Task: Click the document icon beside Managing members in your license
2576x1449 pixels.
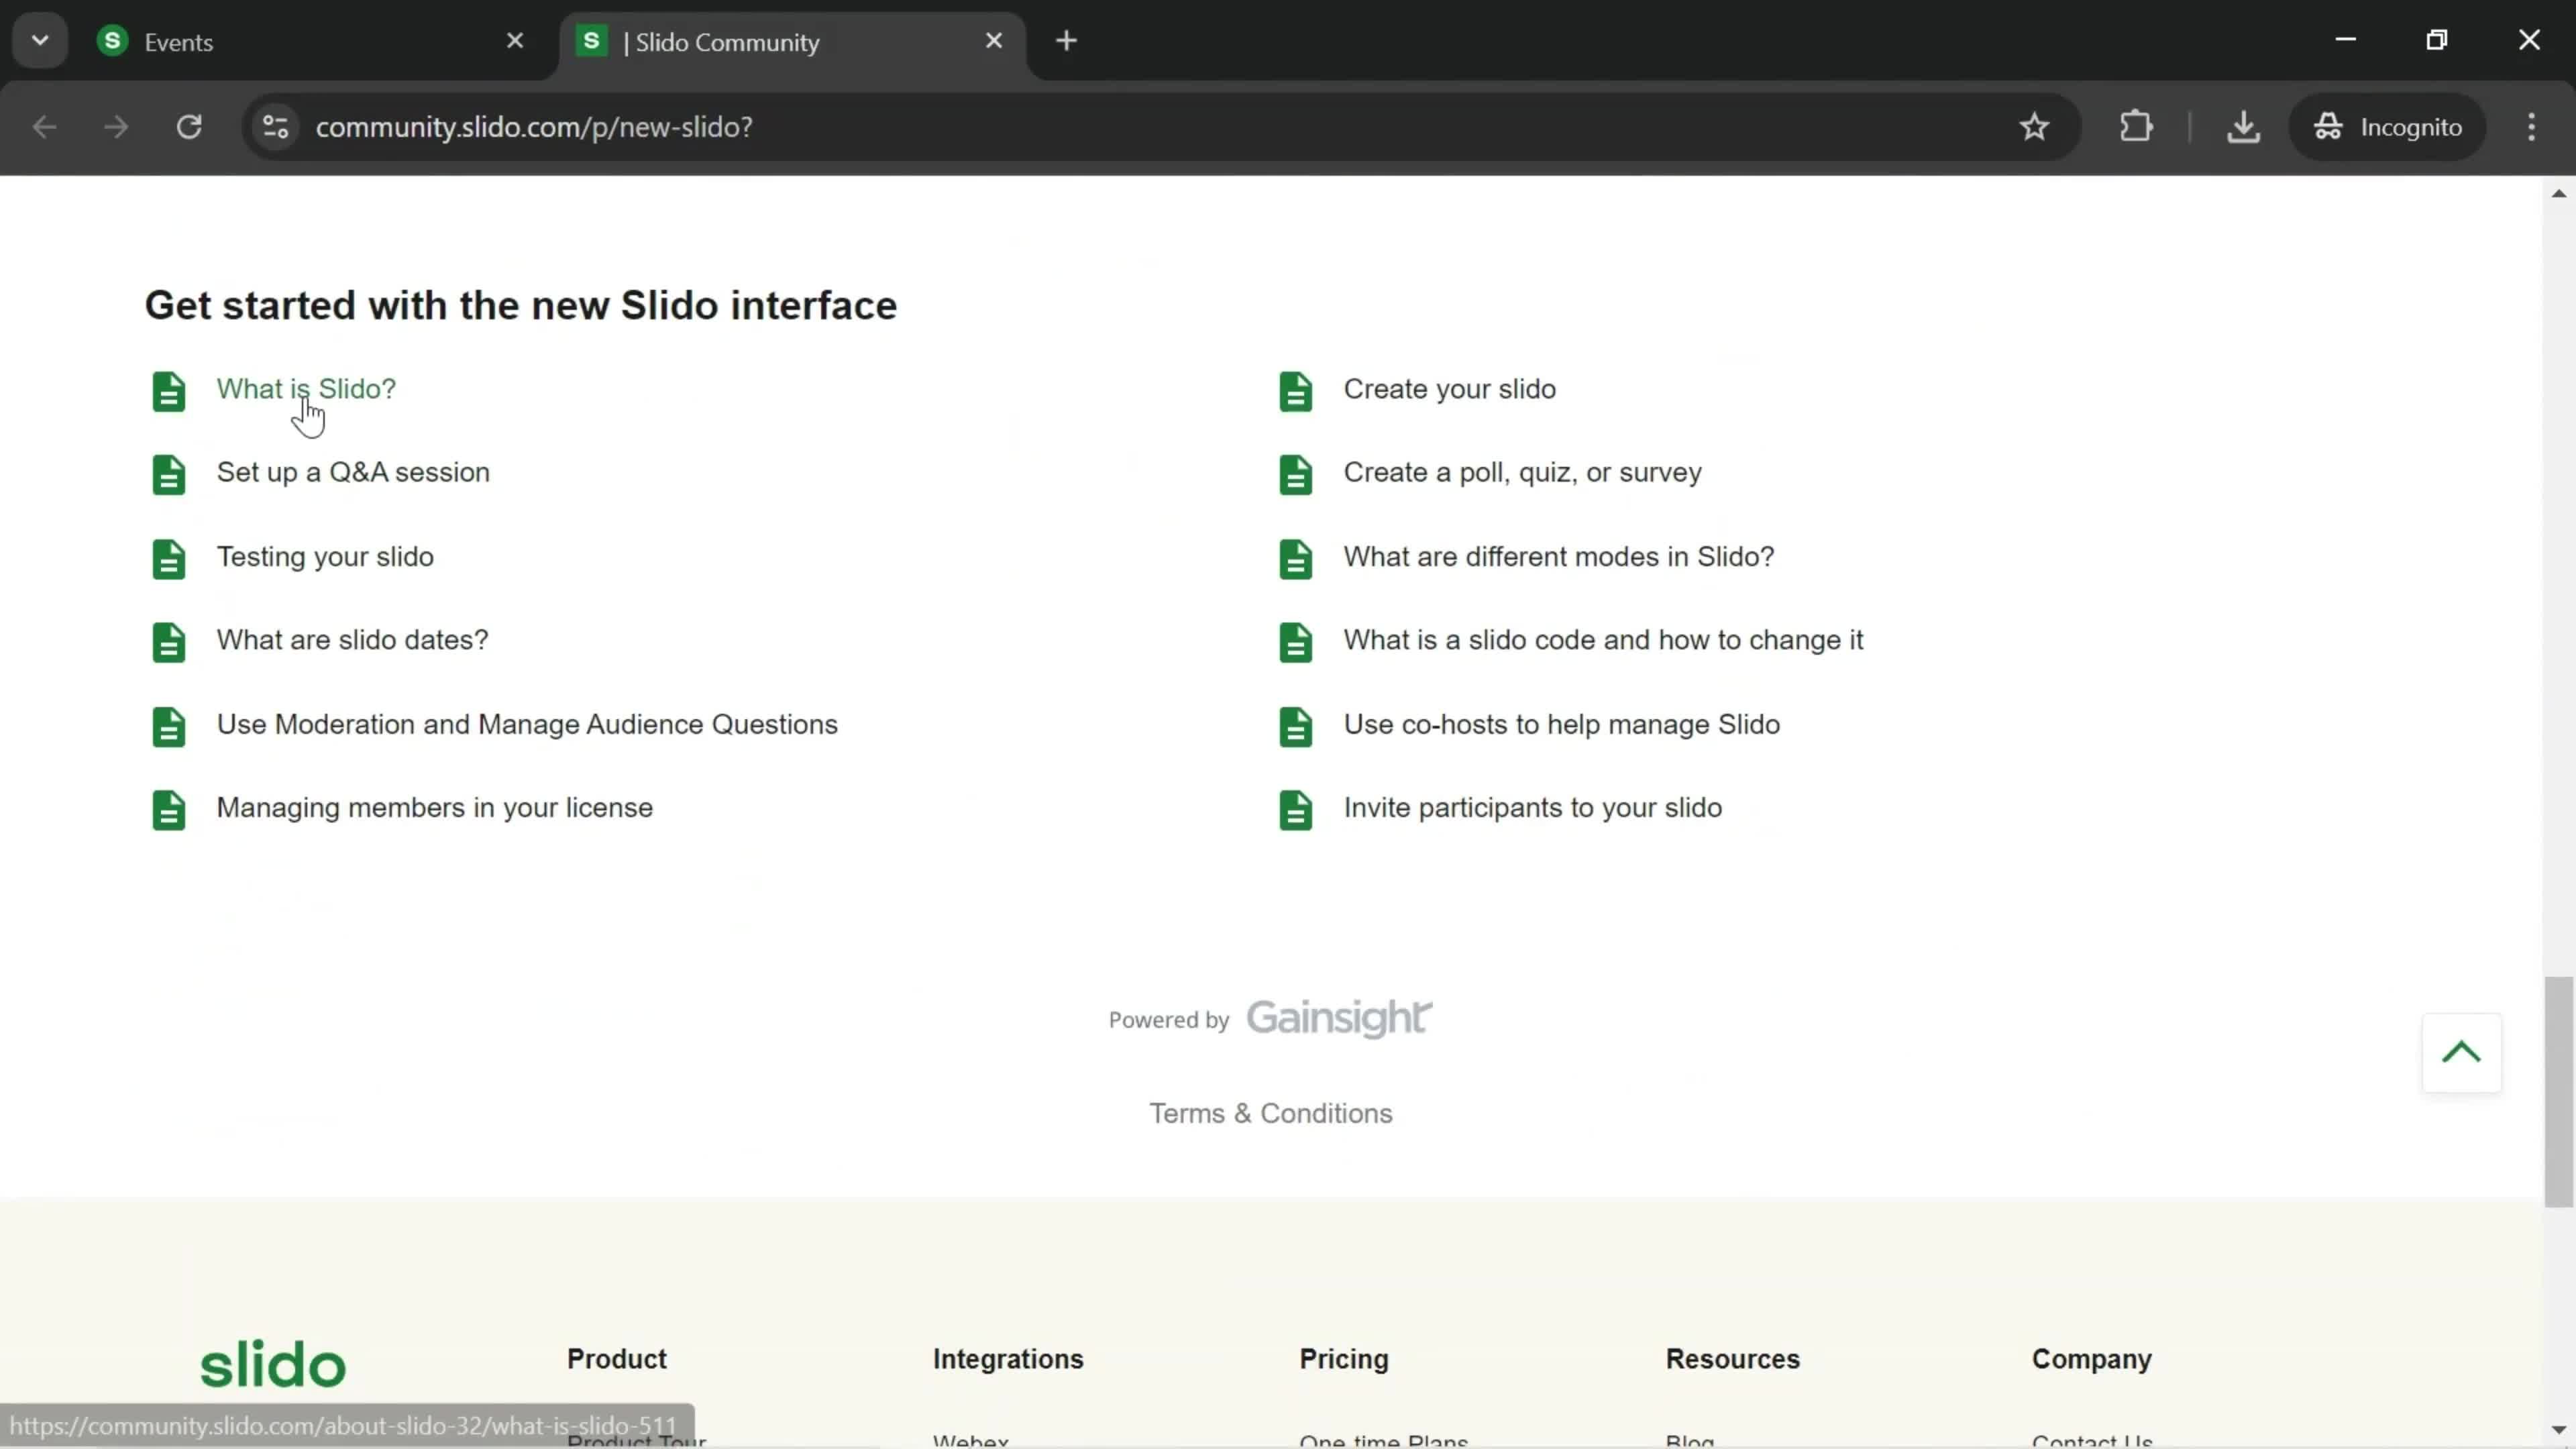Action: pos(169,810)
